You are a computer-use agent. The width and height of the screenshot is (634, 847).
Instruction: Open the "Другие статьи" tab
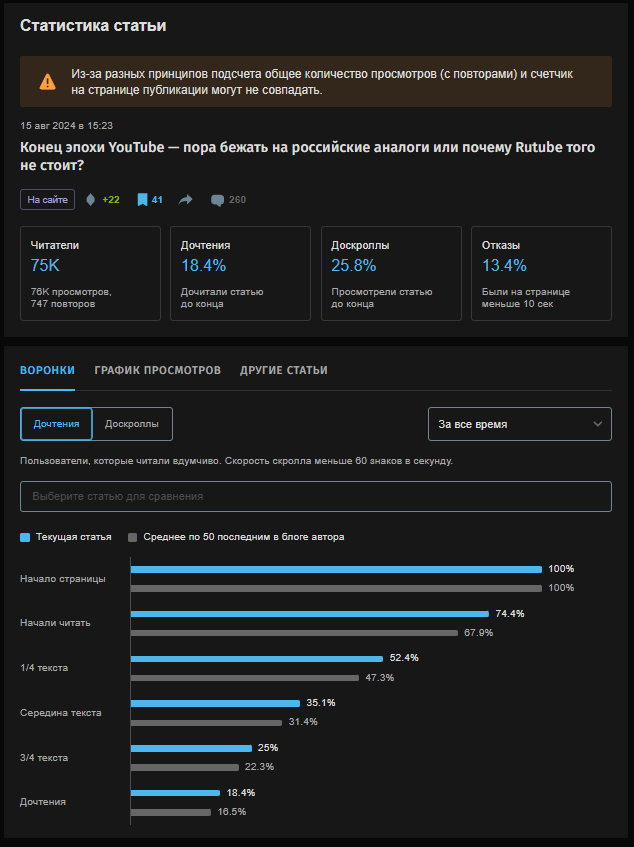pos(283,370)
